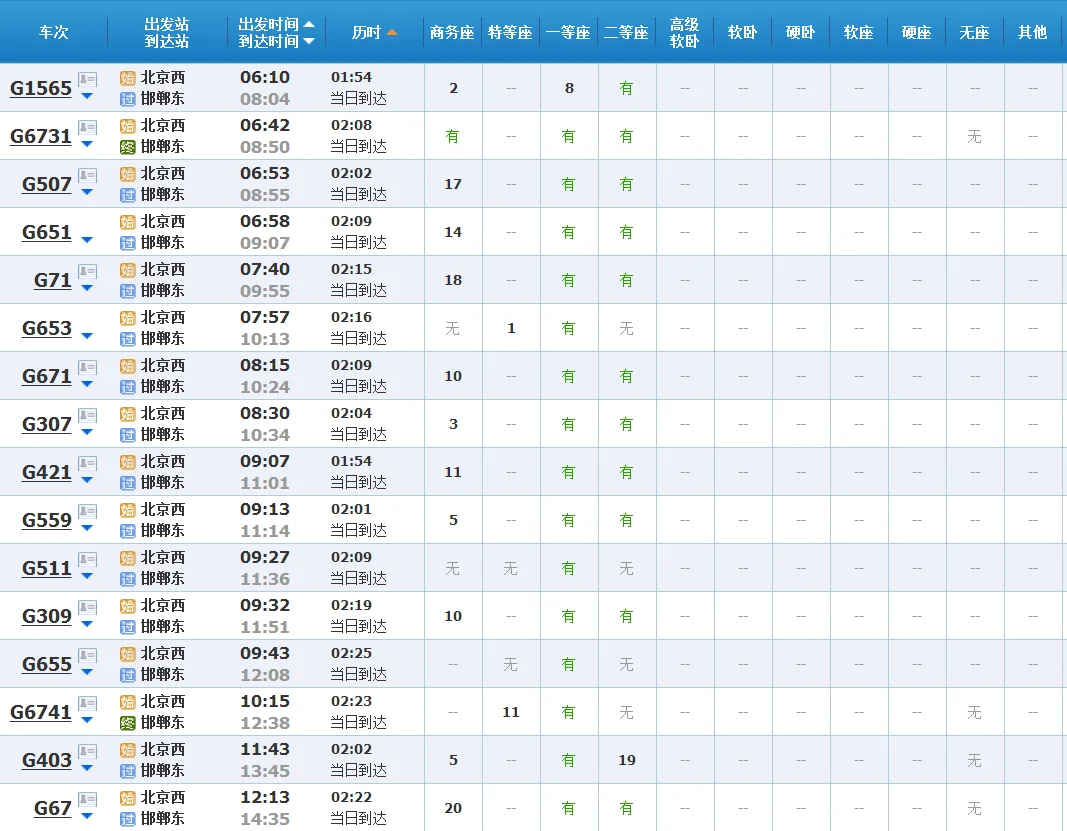Open the G1565 train number link
Screen dimensions: 1067x831
coord(41,88)
